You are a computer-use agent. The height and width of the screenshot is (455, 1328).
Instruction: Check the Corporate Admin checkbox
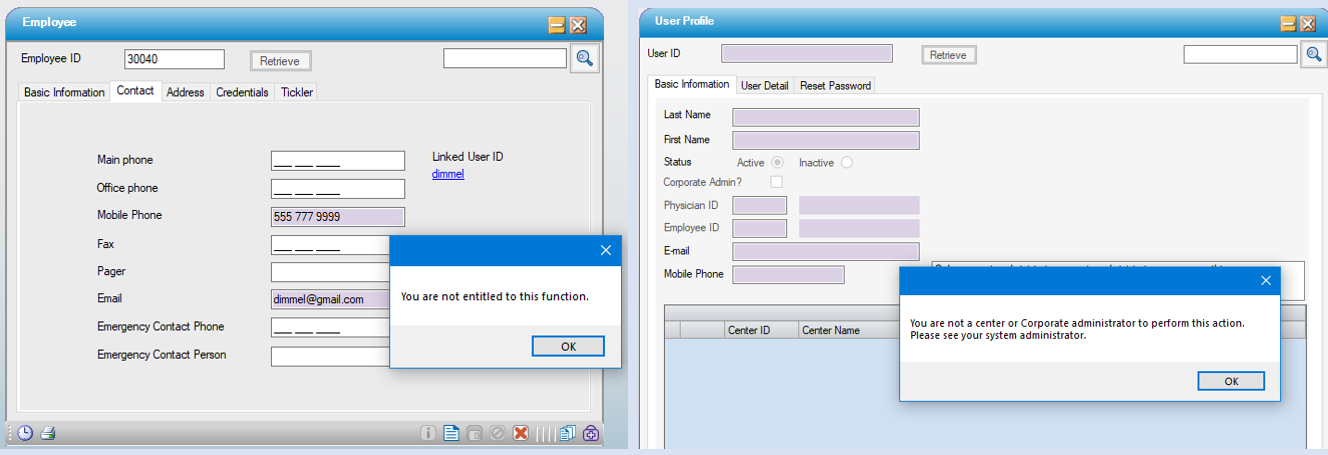(x=776, y=182)
